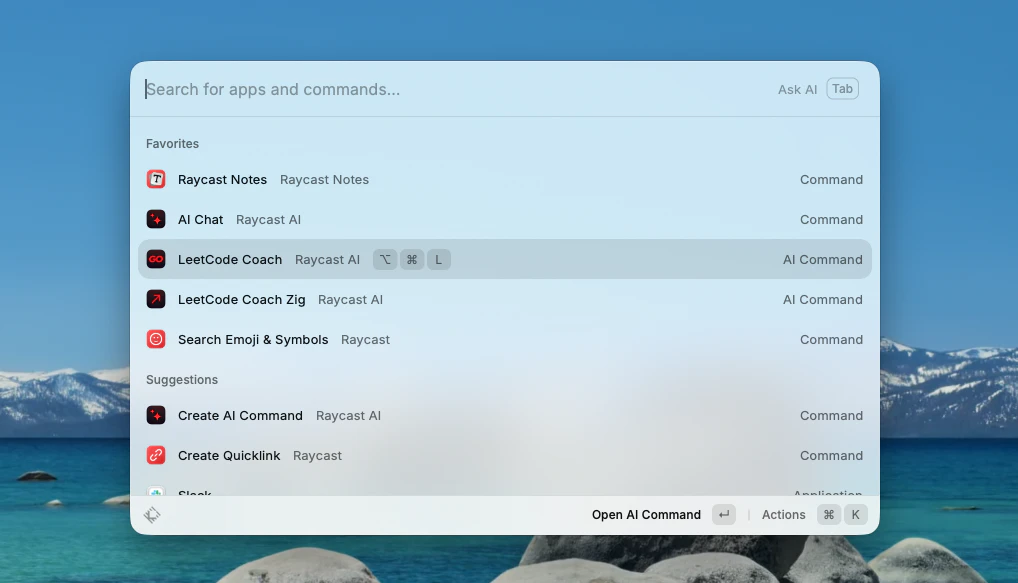Screen dimensions: 1018x583
Task: Click AI Command label on LeetCode Coach row
Action: (x=823, y=260)
